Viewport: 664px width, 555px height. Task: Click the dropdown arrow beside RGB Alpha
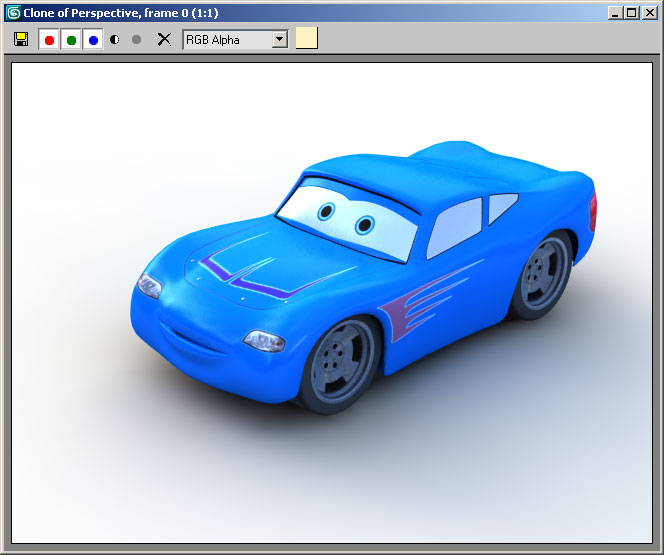[279, 39]
